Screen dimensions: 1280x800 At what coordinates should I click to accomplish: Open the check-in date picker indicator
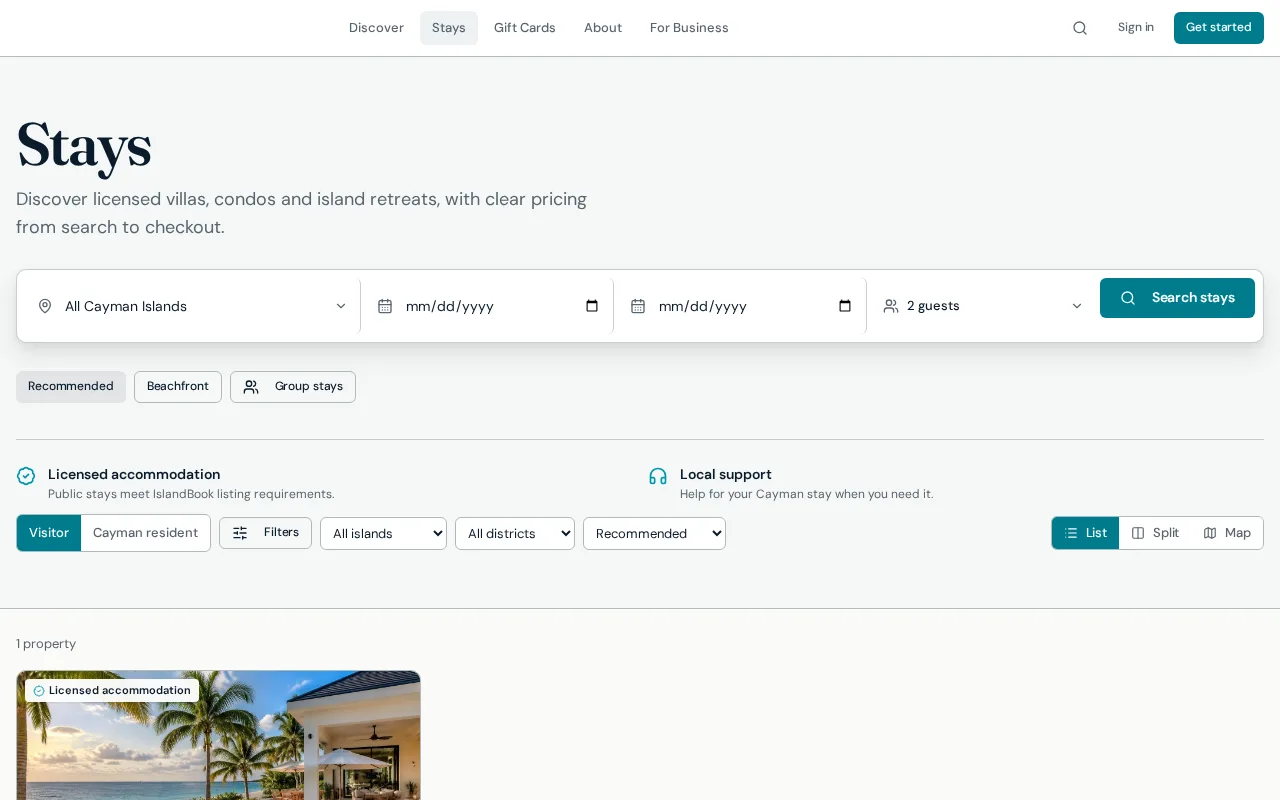[x=592, y=306]
